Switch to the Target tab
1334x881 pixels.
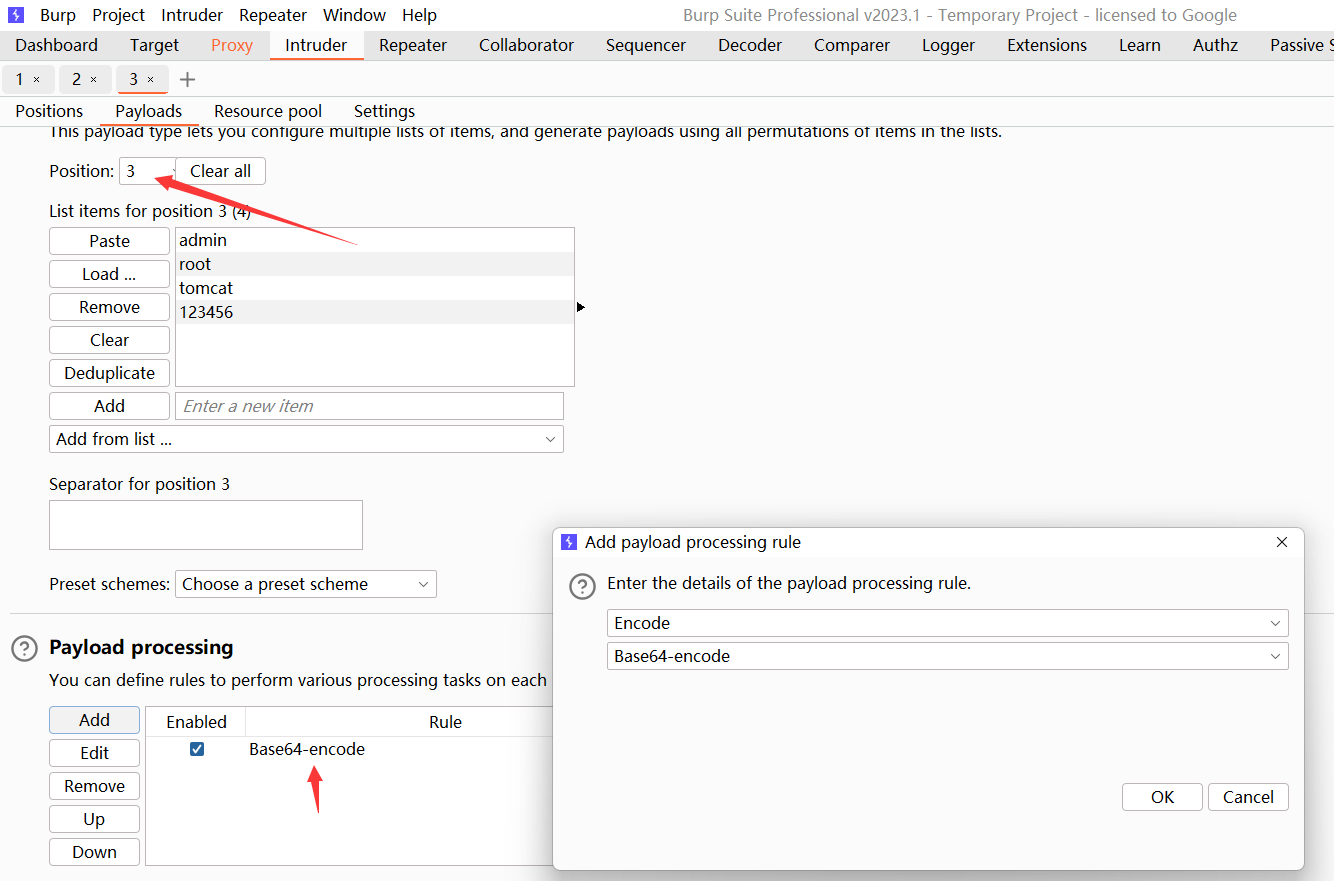coord(154,45)
